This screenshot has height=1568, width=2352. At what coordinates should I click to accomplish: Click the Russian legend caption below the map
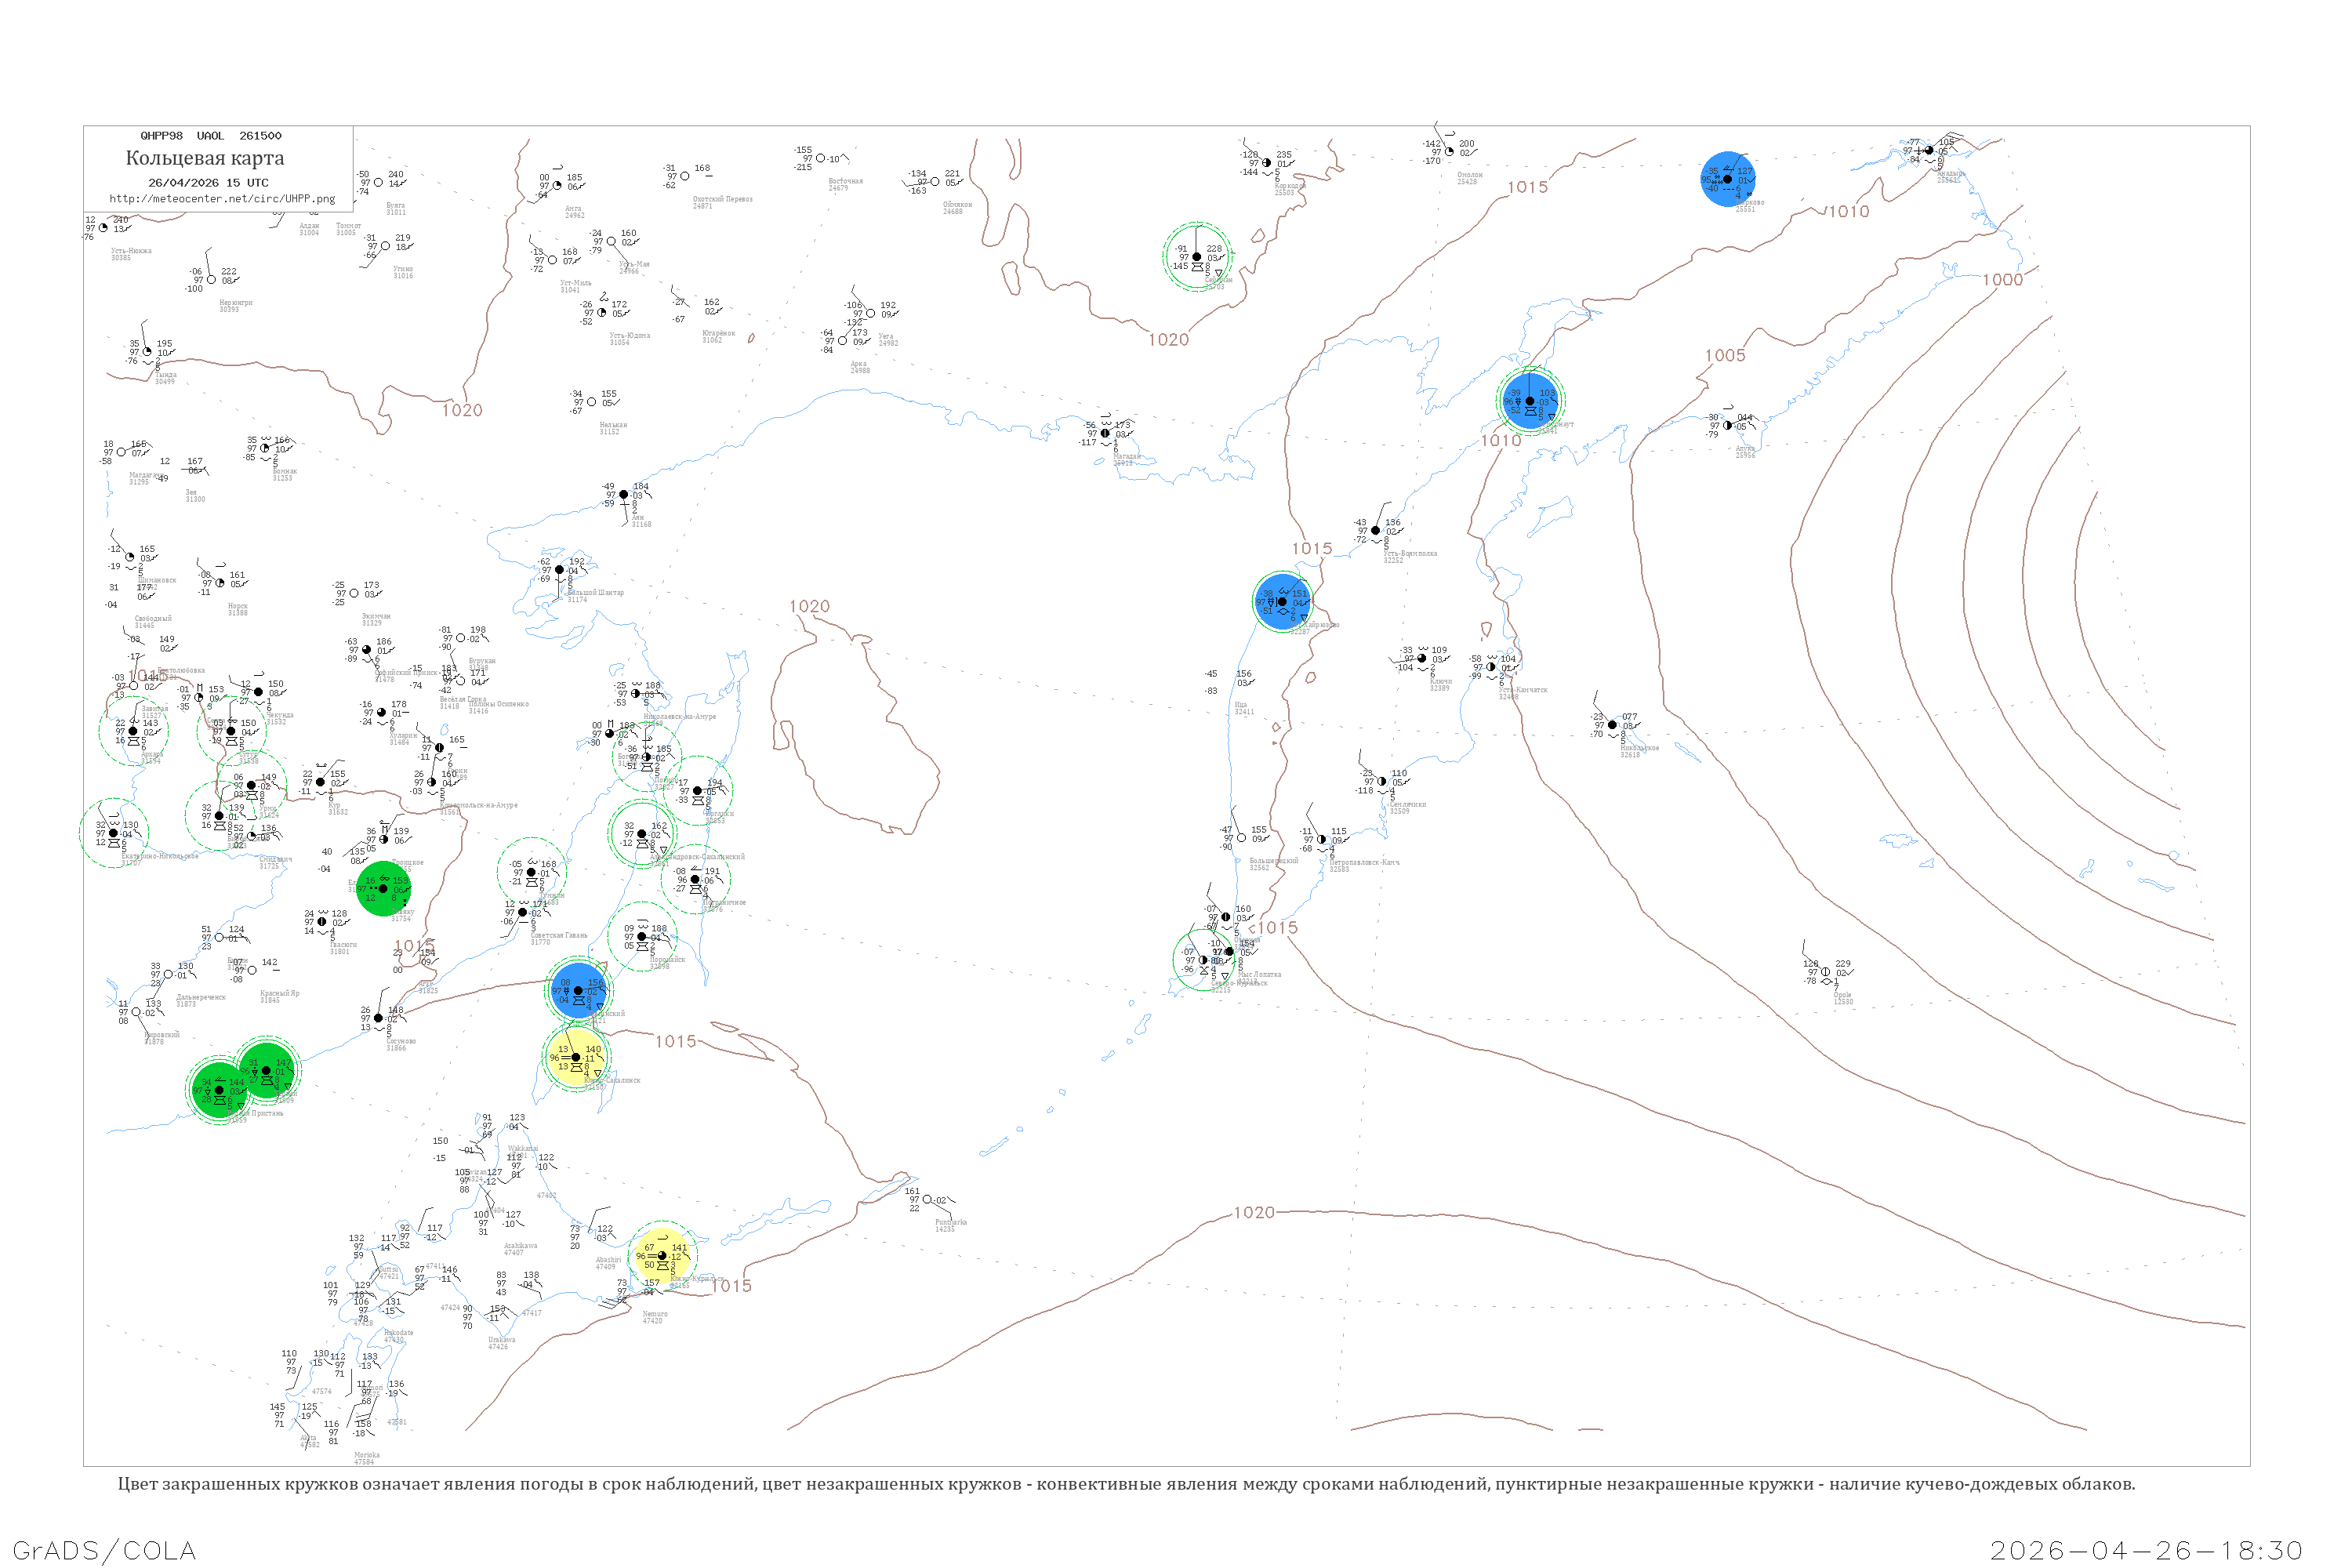point(1126,1484)
